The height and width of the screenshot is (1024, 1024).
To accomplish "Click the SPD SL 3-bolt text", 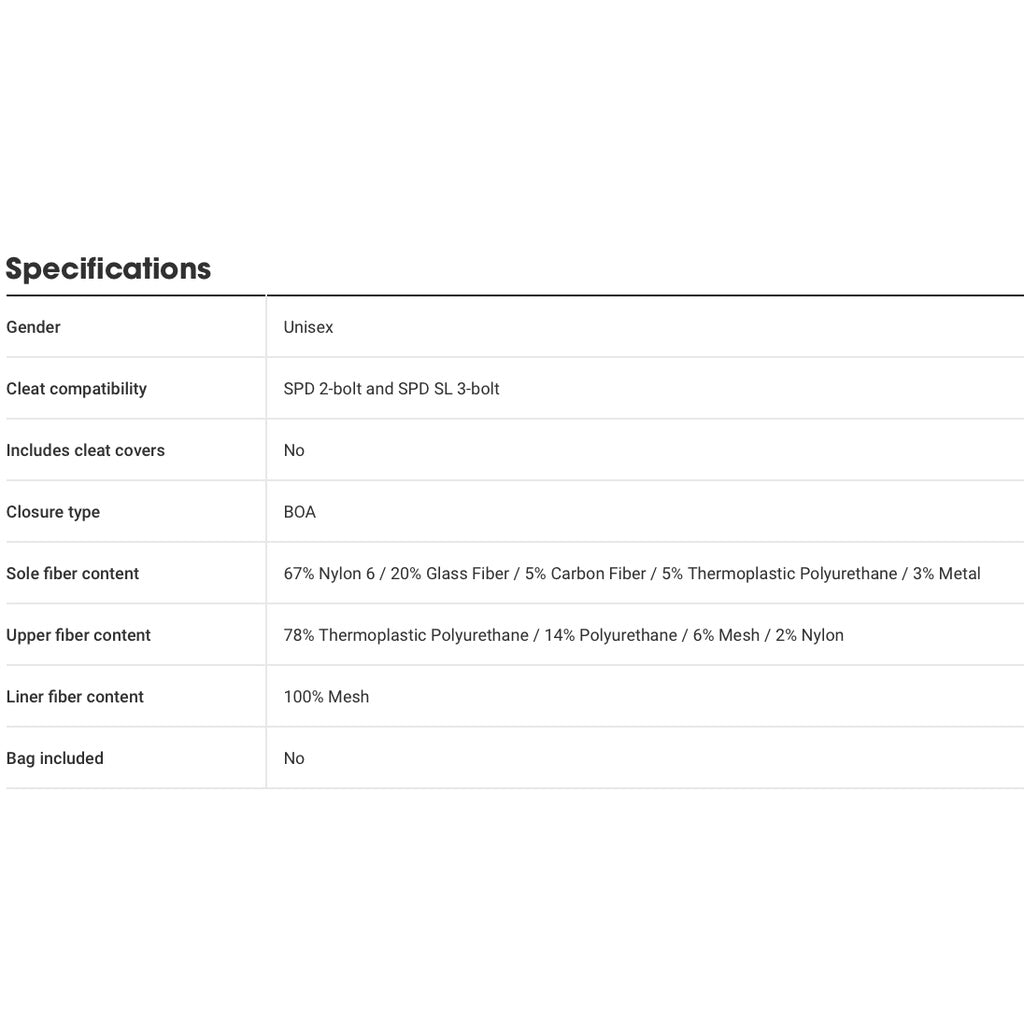I will 448,389.
